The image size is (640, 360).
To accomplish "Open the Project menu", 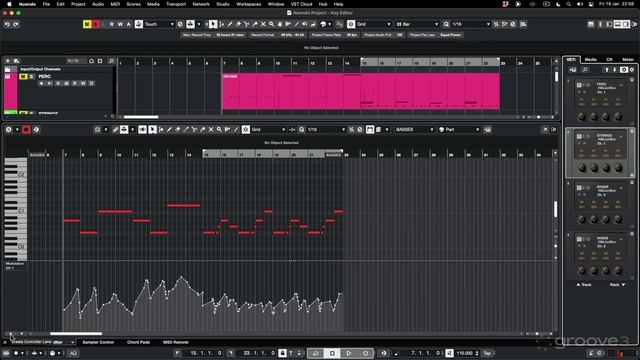I will pyautogui.click(x=78, y=4).
